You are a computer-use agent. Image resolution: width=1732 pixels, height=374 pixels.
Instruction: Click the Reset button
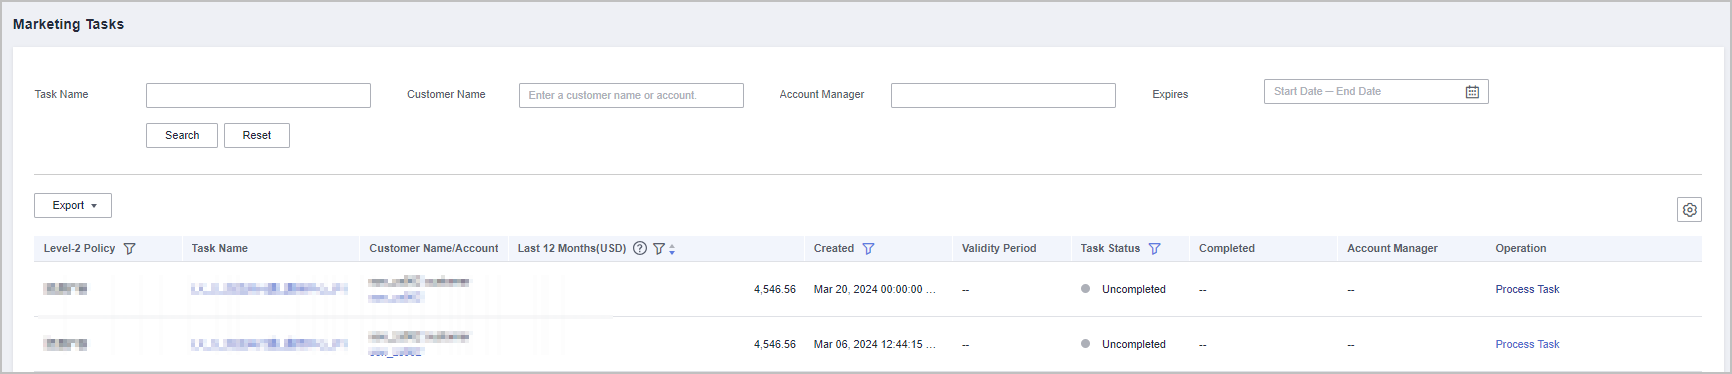click(257, 135)
